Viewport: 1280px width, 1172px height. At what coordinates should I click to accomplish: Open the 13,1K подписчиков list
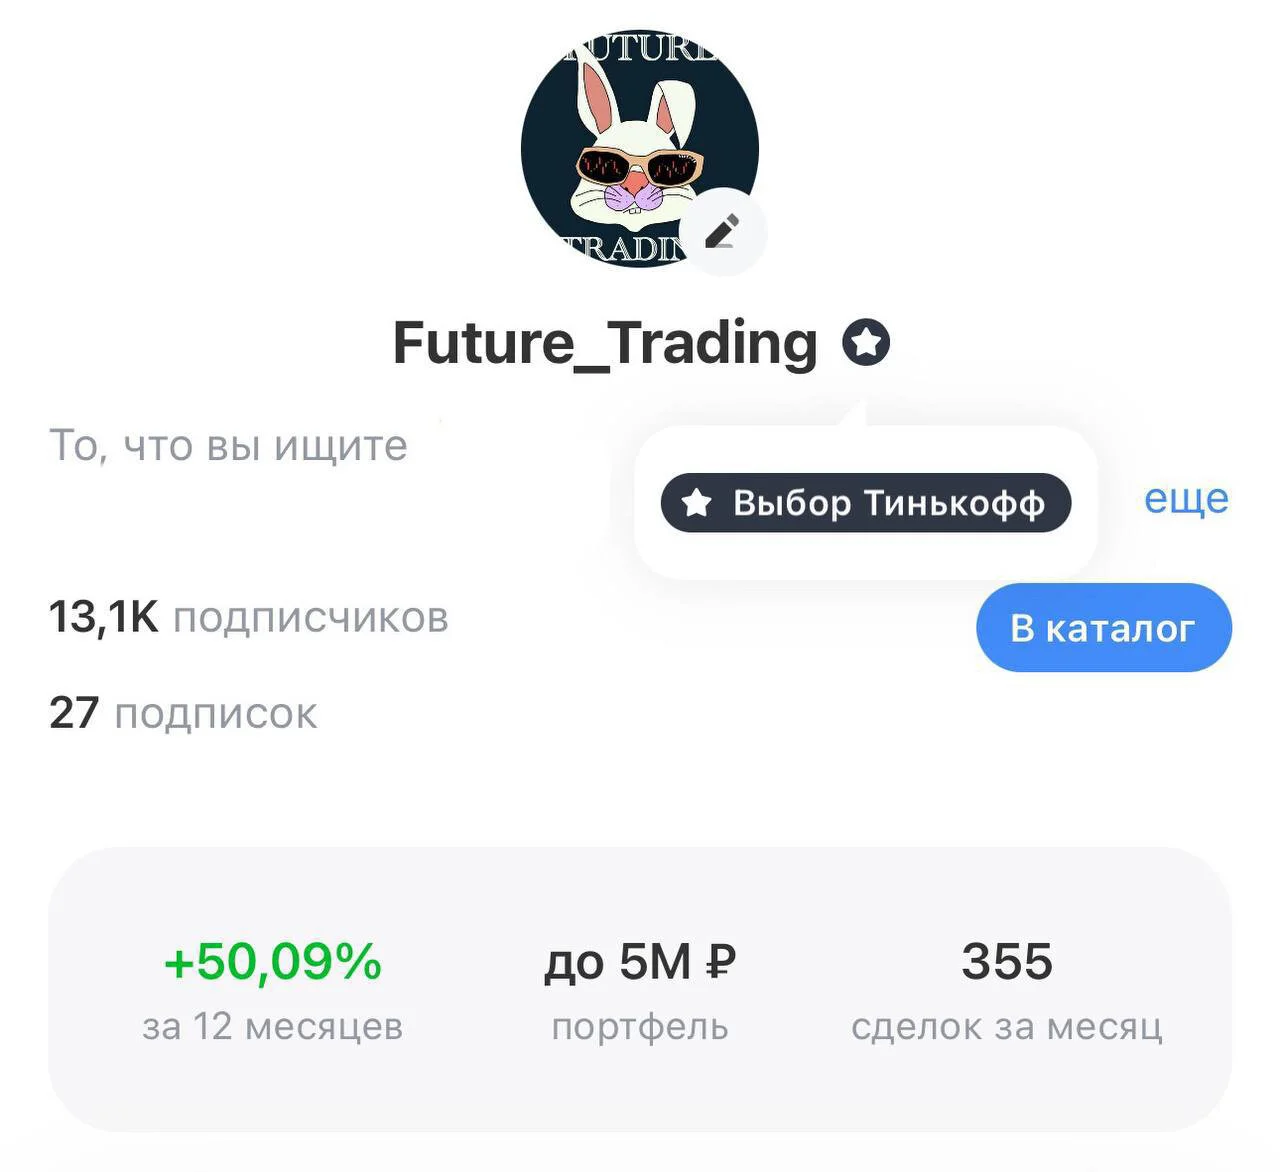coord(249,617)
